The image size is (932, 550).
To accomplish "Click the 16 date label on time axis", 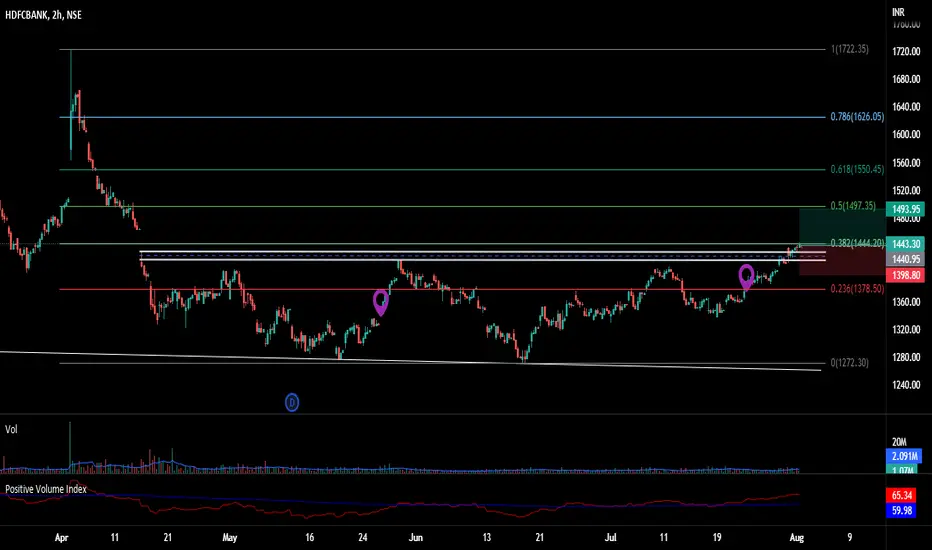I will 310,538.
